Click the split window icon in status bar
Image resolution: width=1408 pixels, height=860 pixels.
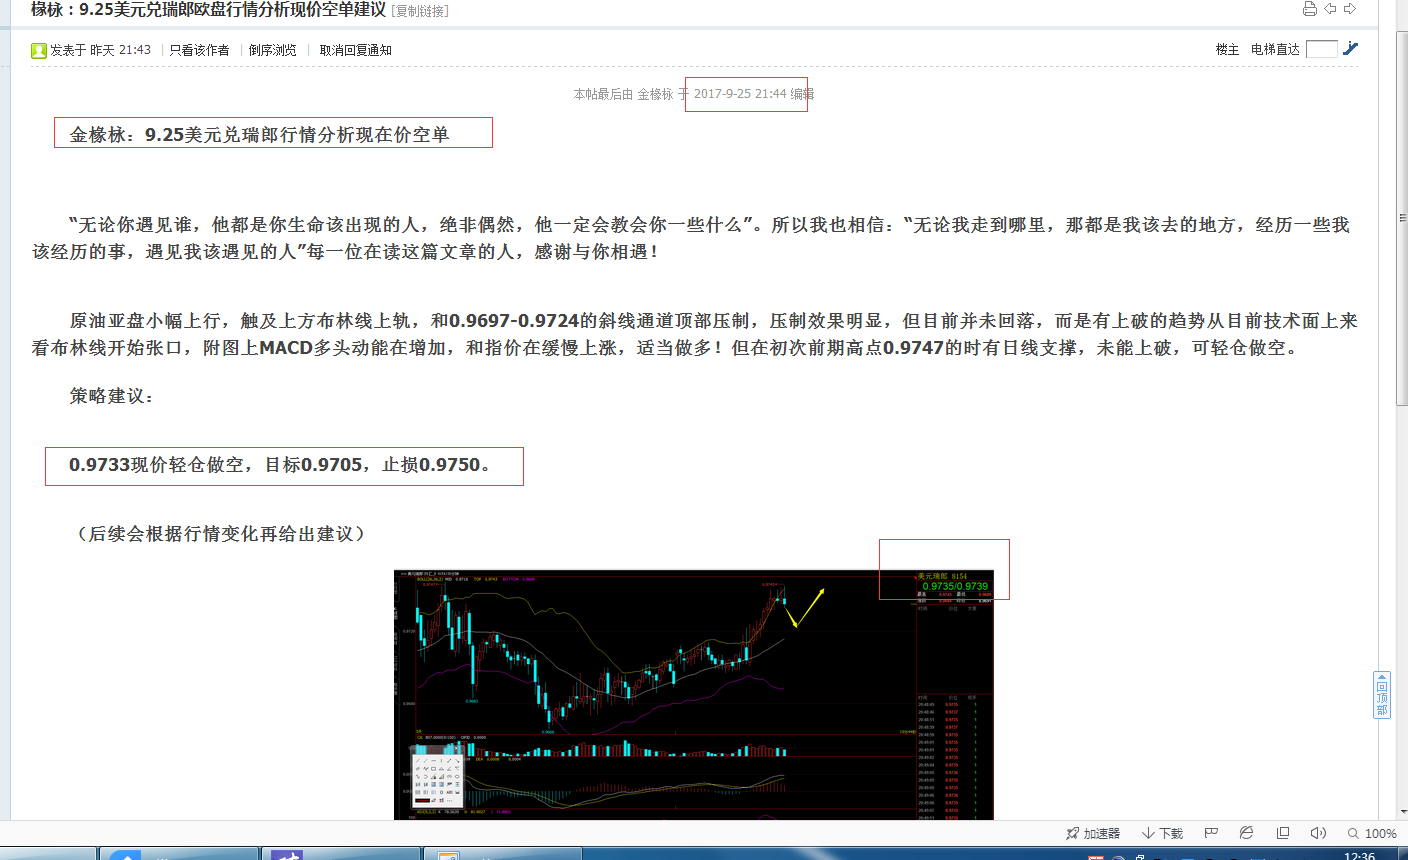[1283, 833]
